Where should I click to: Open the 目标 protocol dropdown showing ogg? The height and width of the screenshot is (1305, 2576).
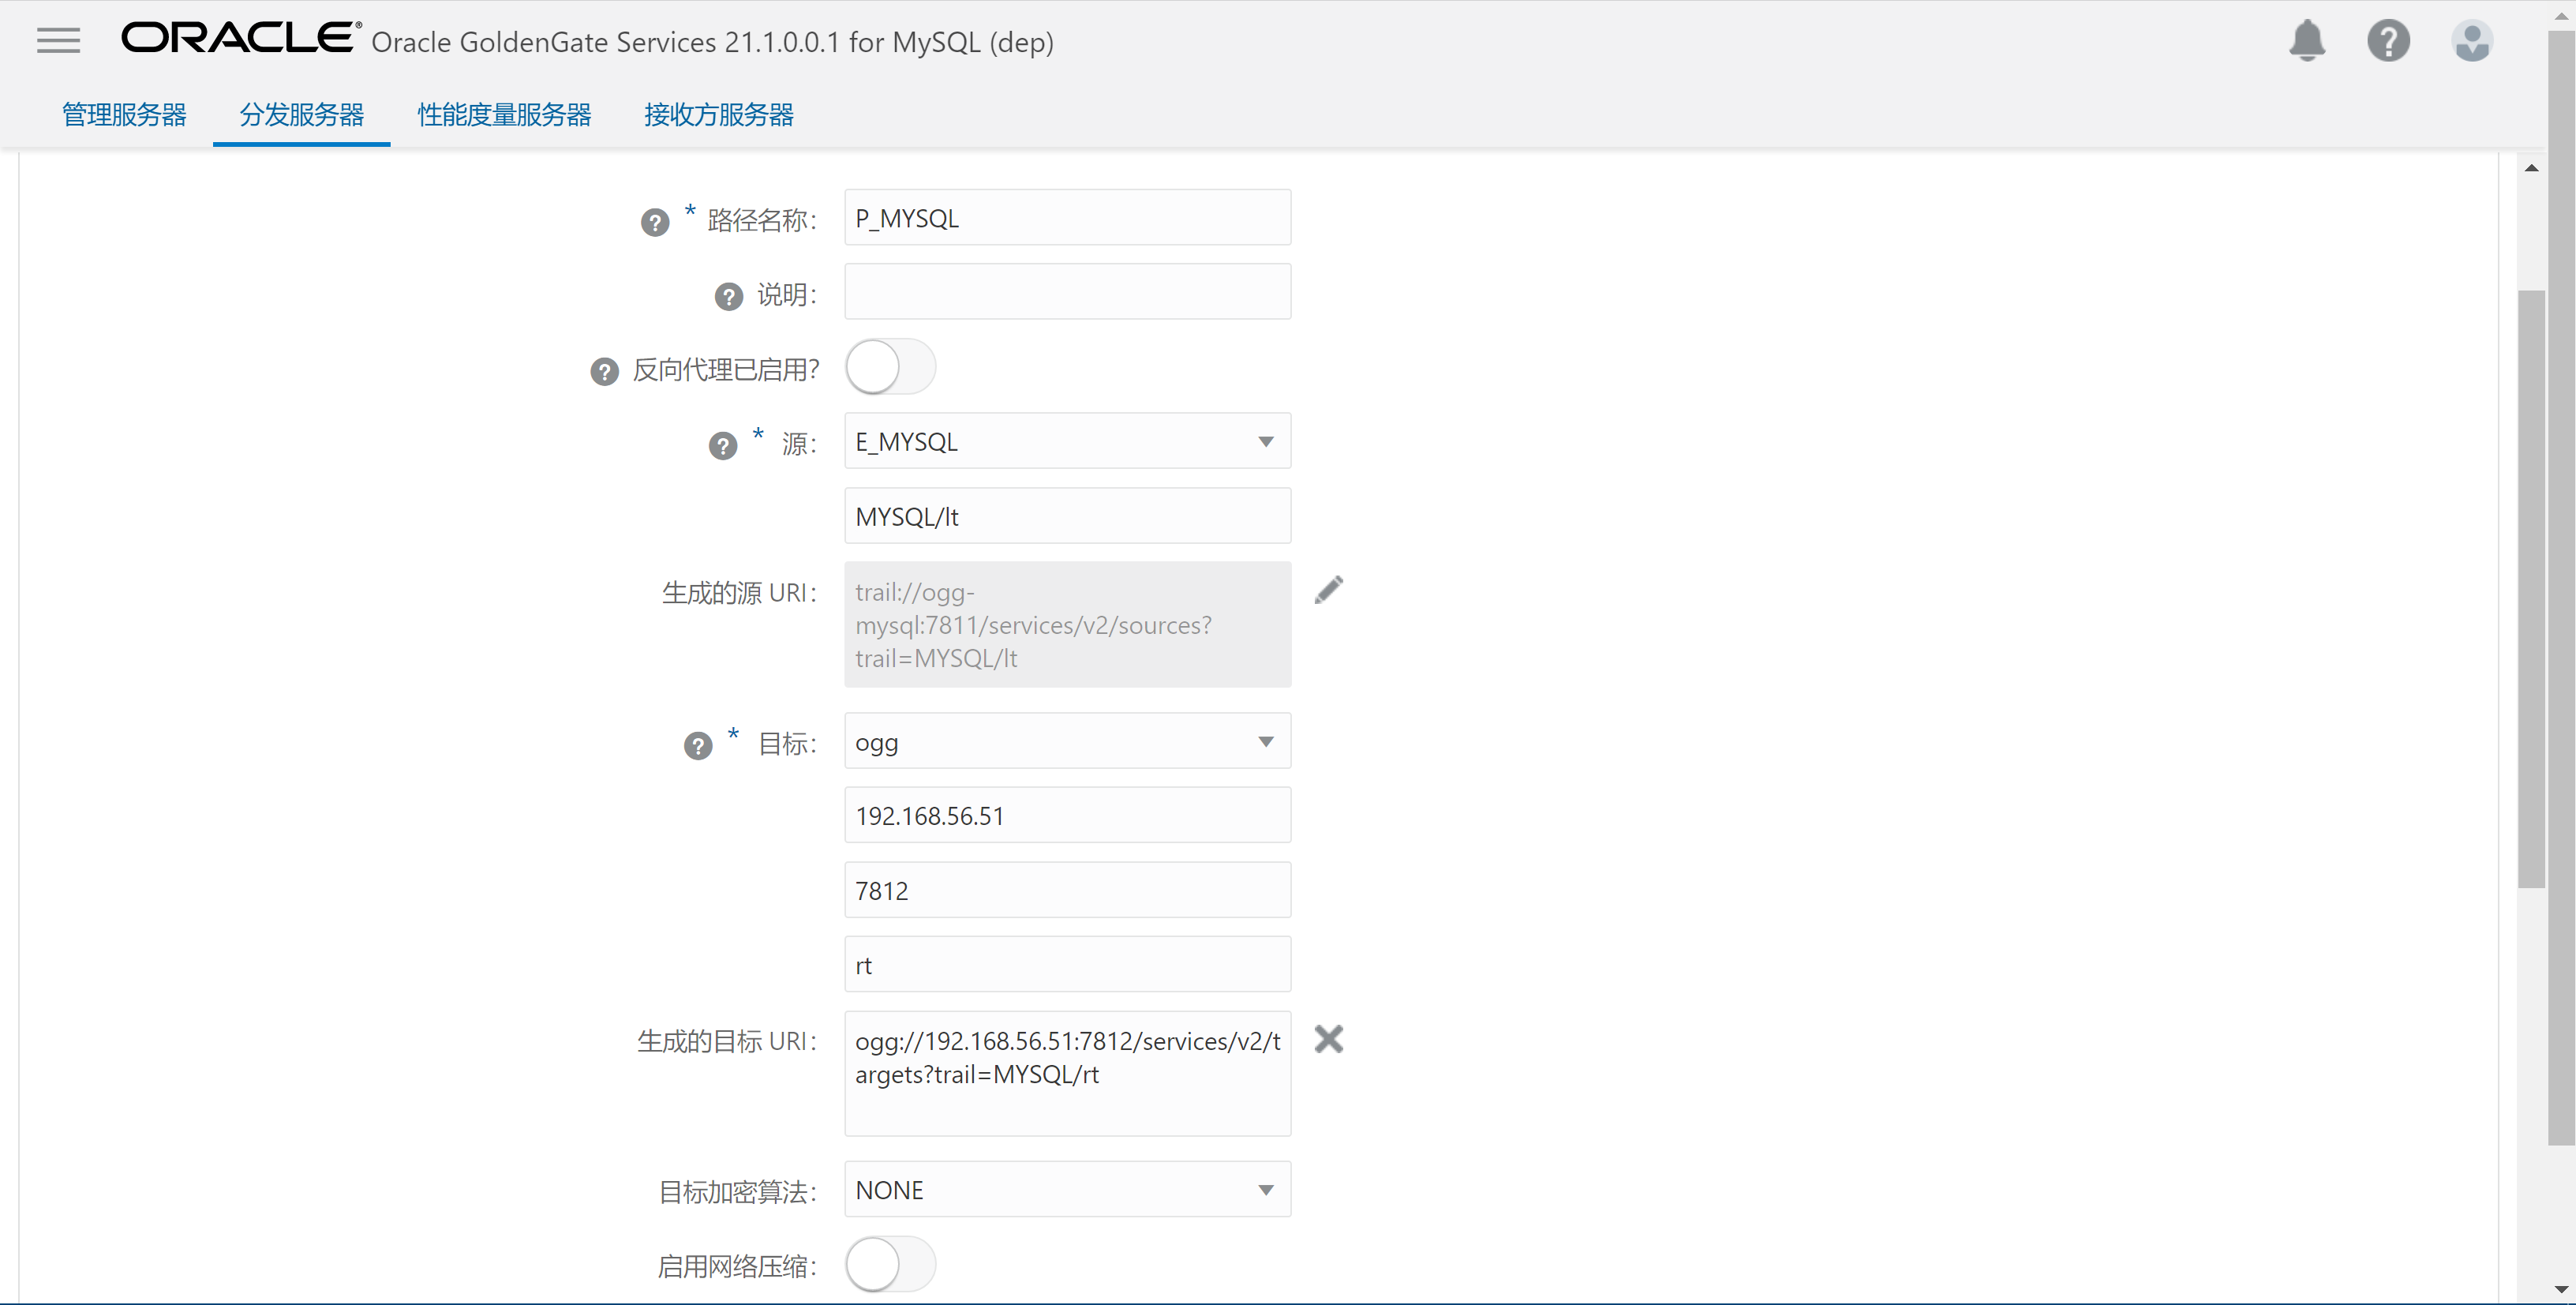[x=1067, y=741]
